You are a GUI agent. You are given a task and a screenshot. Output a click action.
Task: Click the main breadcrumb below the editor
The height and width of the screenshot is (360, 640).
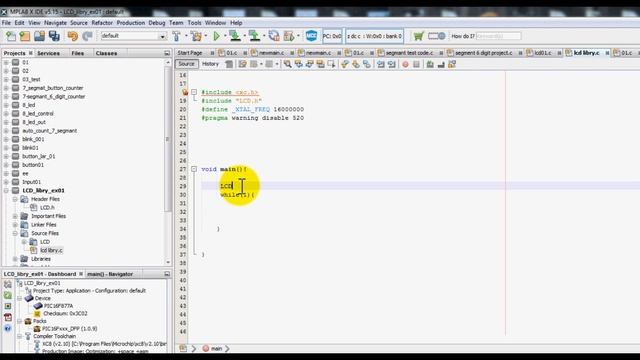tap(216, 349)
